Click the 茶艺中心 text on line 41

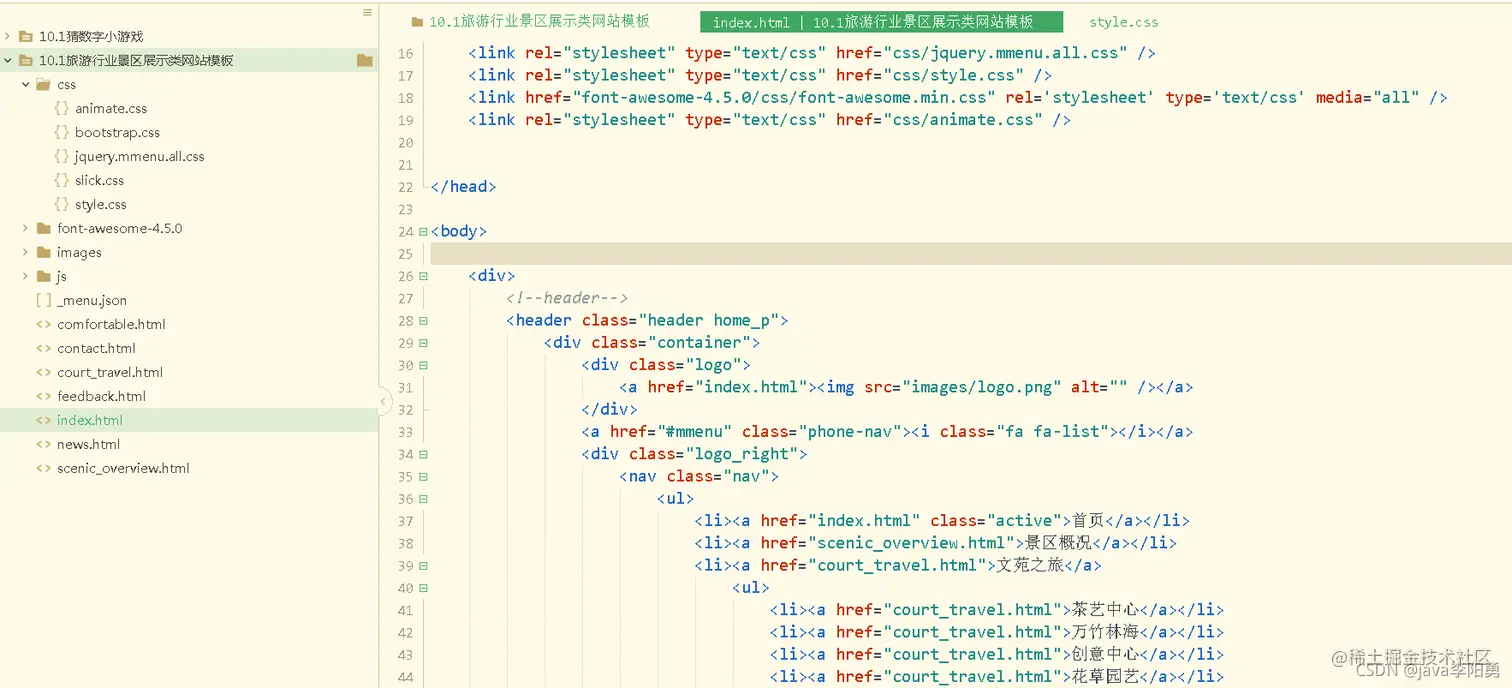pyautogui.click(x=1104, y=610)
